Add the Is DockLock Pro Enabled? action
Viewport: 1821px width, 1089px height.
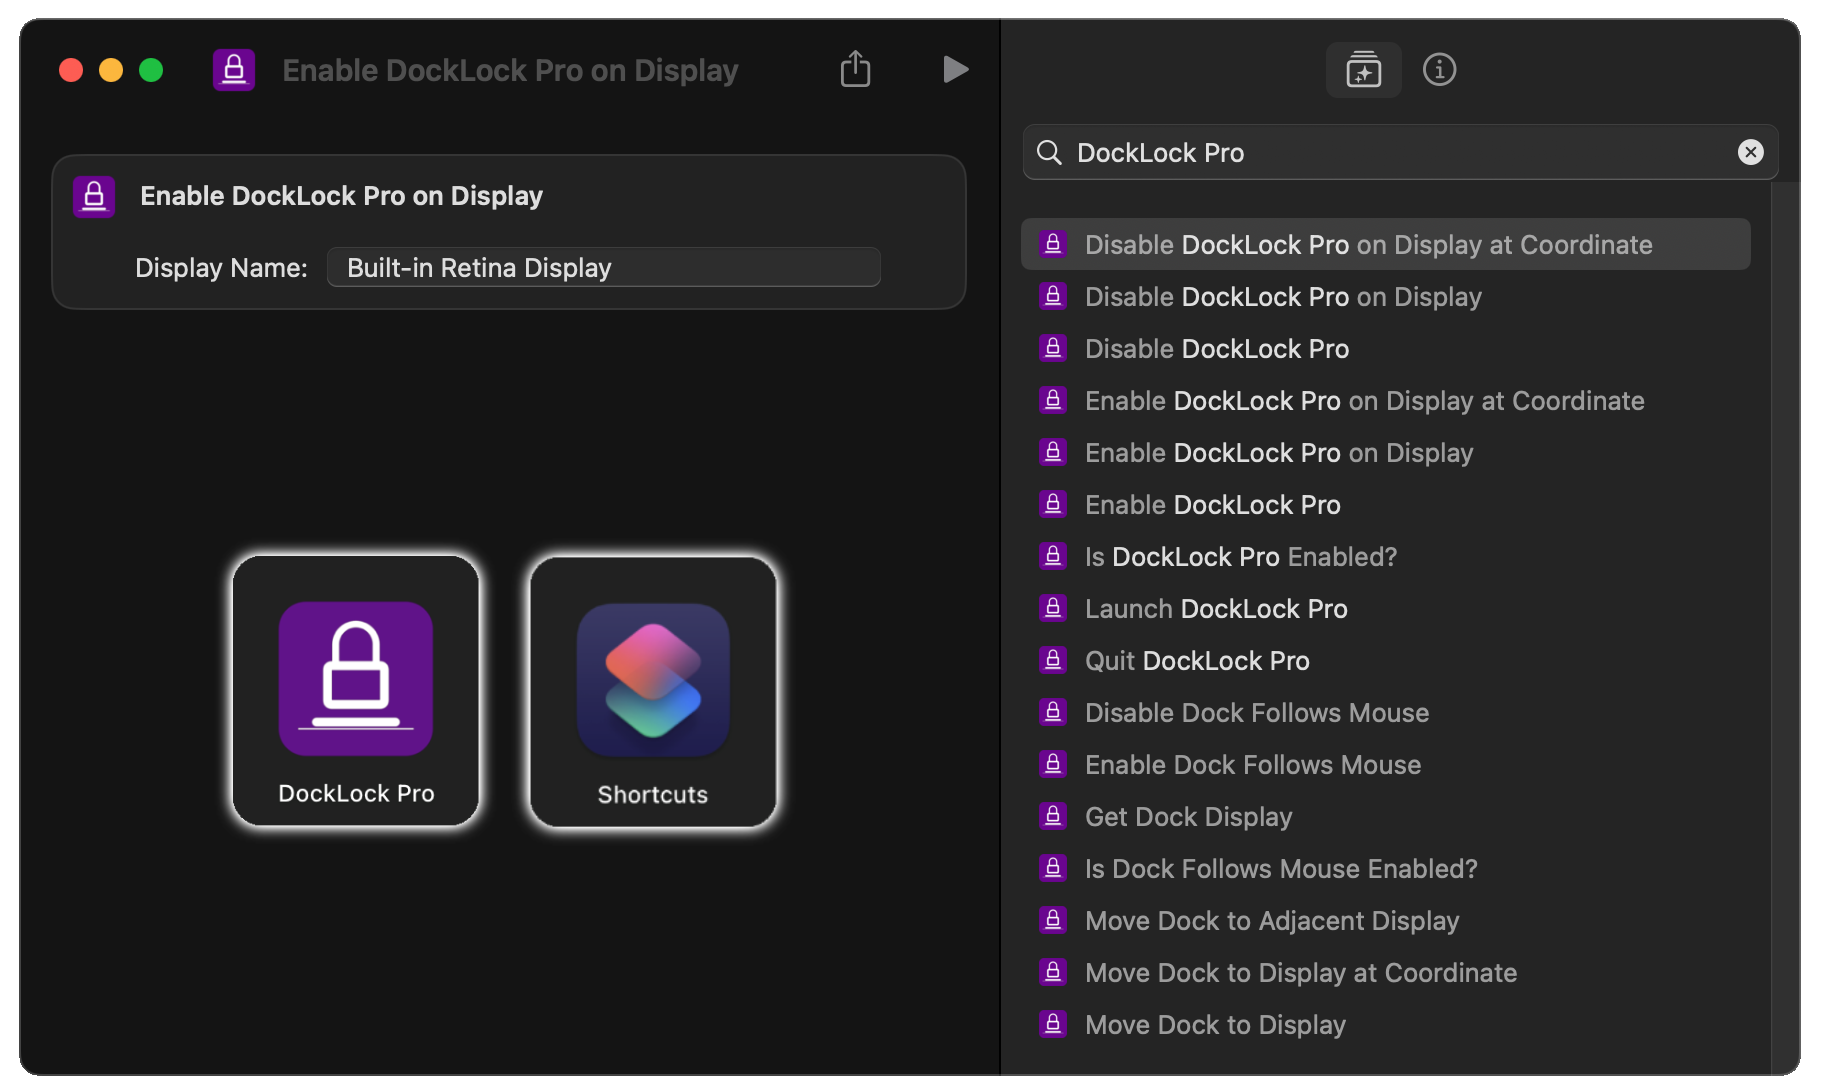click(x=1385, y=556)
